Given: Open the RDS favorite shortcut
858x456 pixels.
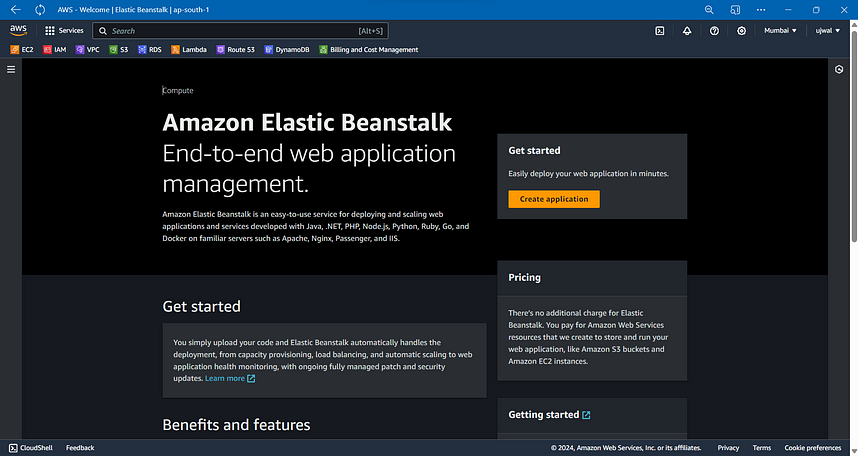Looking at the screenshot, I should tap(150, 49).
